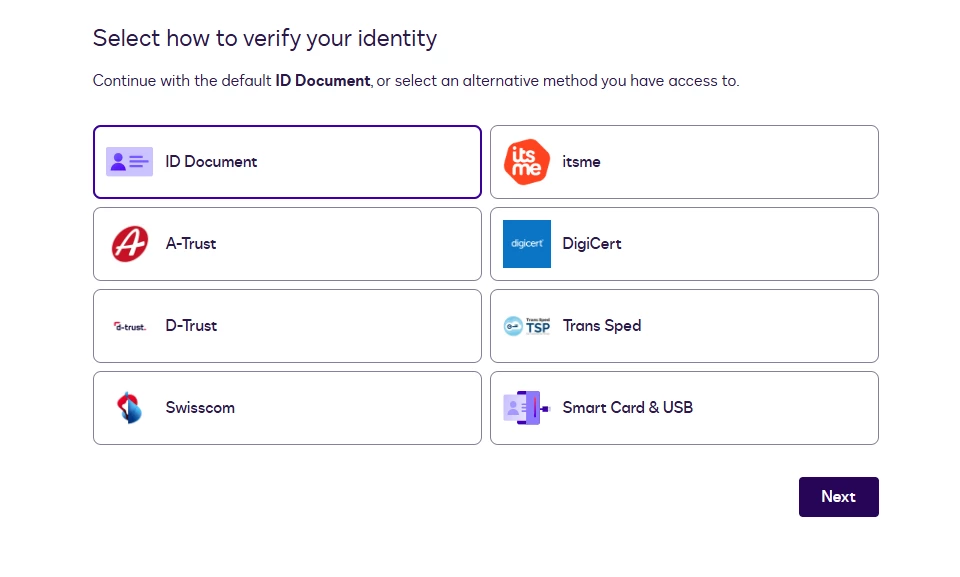The image size is (960, 577).
Task: Click bold ID Document text in description
Action: coord(323,81)
